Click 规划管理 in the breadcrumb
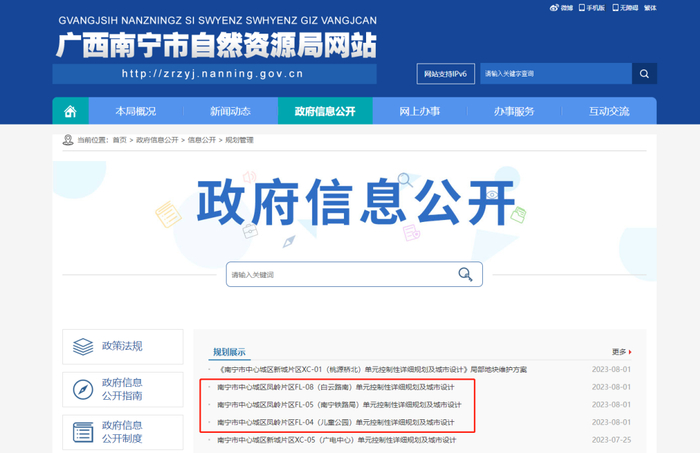Viewport: 700px width, 453px height. pyautogui.click(x=239, y=140)
